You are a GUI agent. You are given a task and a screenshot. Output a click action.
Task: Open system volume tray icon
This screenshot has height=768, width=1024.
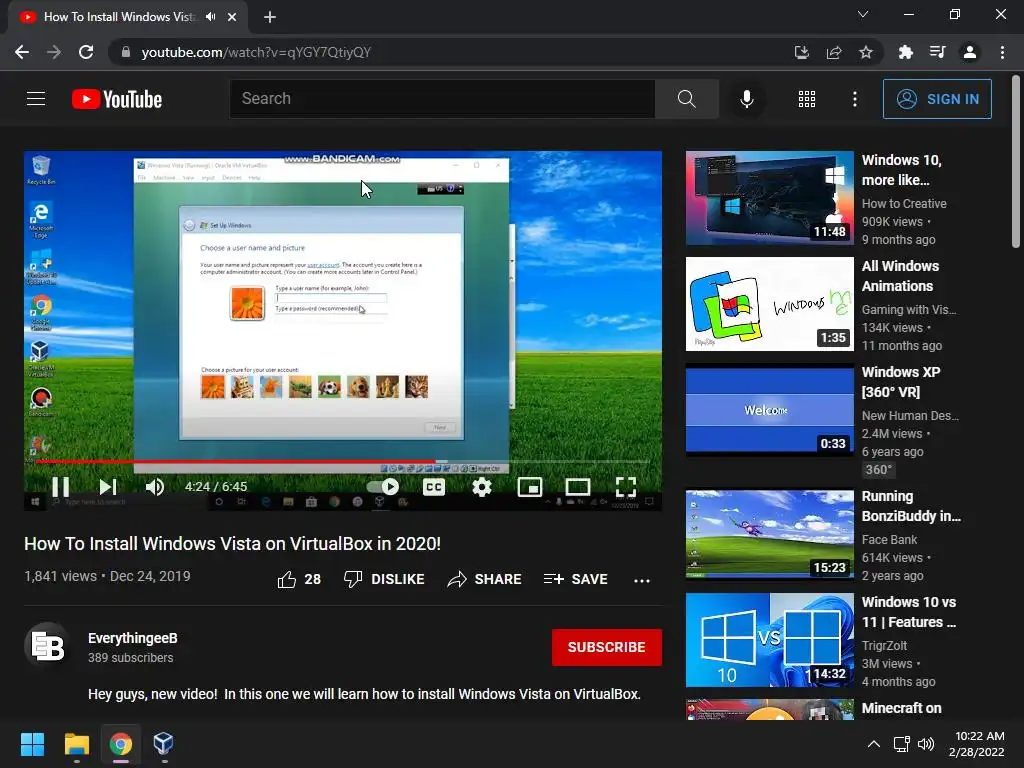[925, 744]
